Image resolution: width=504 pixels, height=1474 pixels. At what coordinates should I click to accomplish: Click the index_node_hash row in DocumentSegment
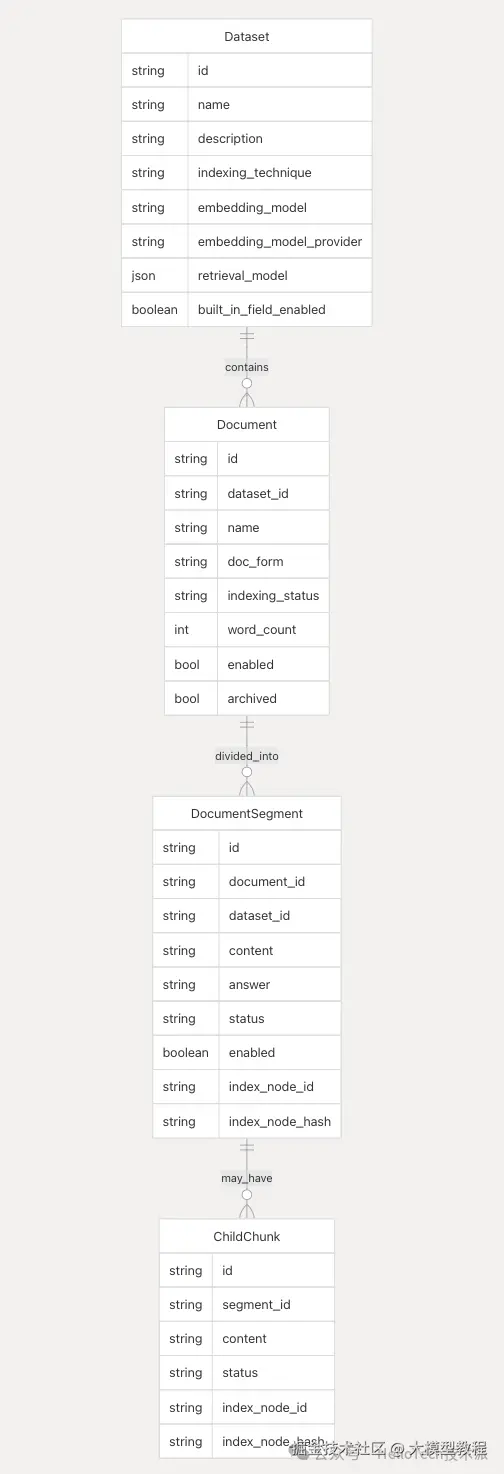click(247, 1121)
